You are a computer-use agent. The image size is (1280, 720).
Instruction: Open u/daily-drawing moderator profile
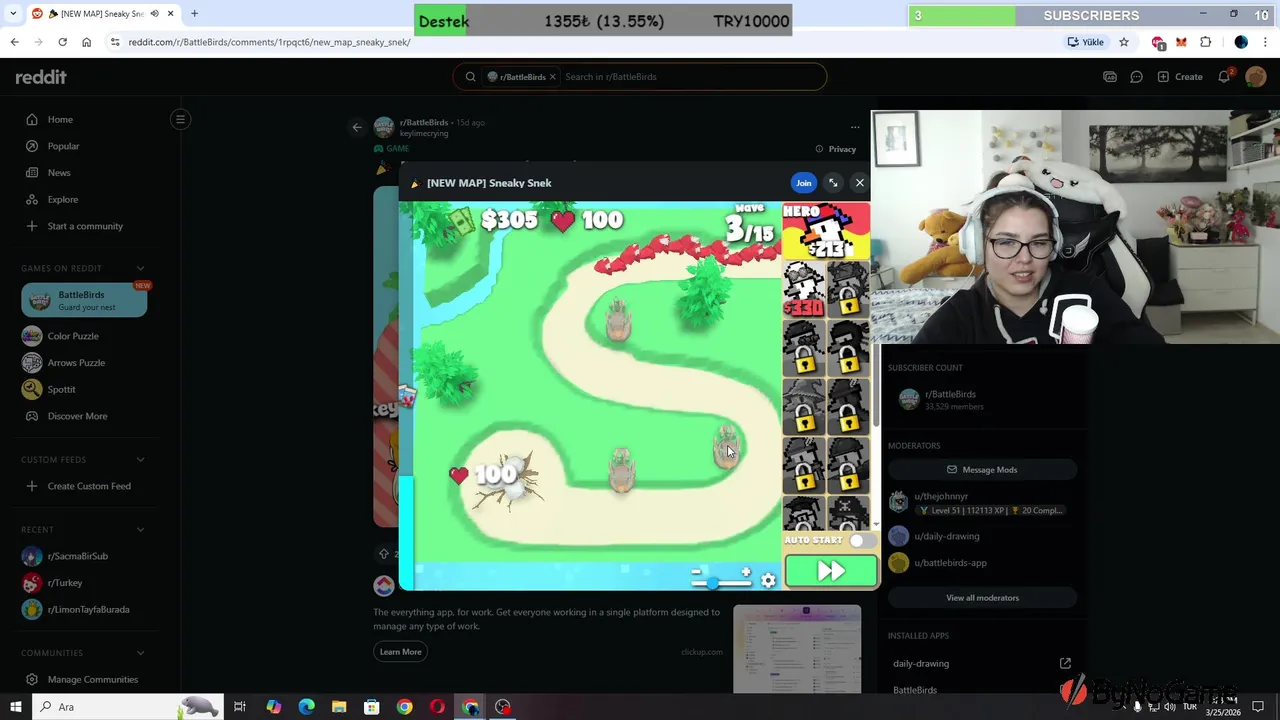click(946, 536)
